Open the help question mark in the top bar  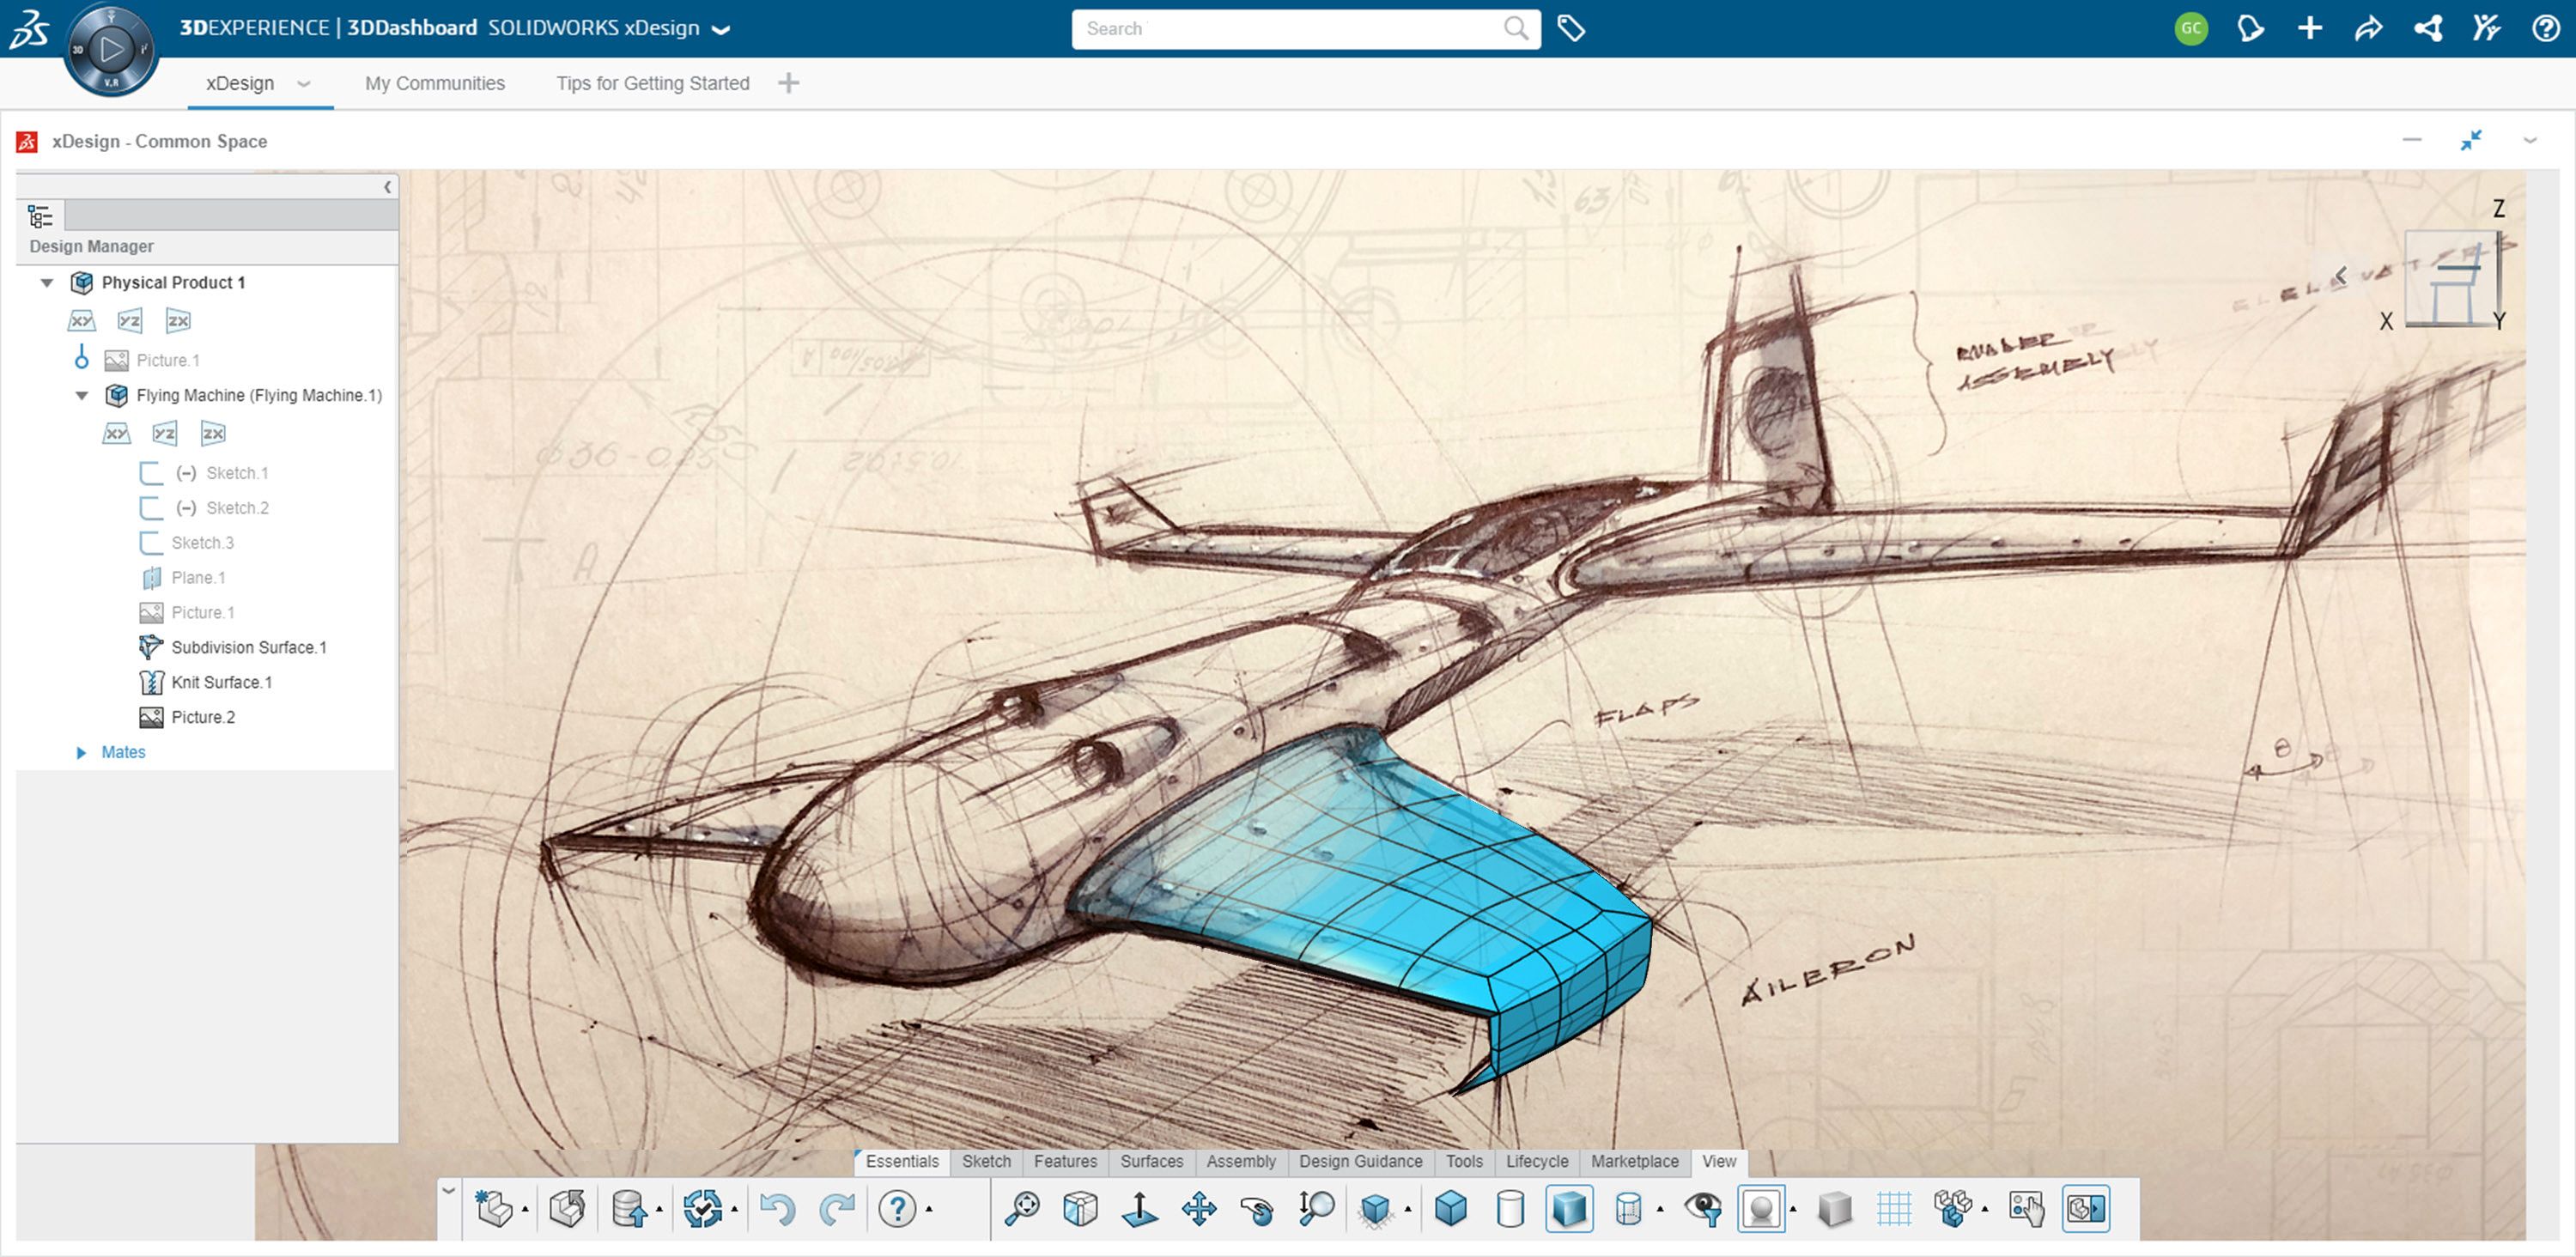click(x=2545, y=28)
